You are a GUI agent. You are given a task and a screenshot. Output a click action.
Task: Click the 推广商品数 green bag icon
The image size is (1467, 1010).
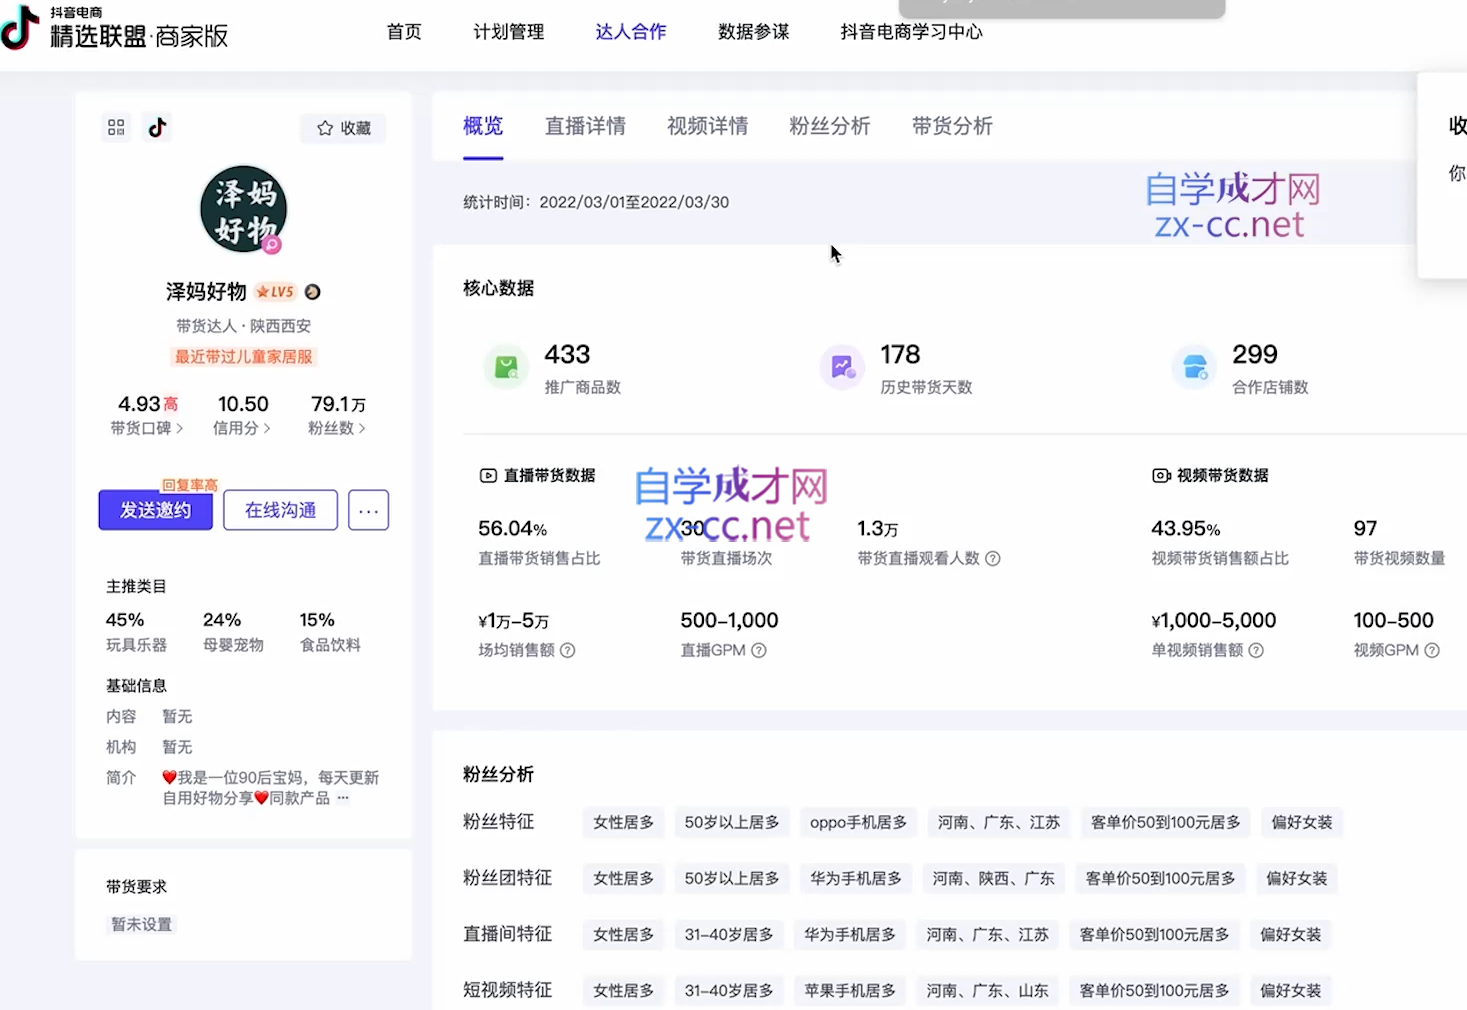[506, 368]
